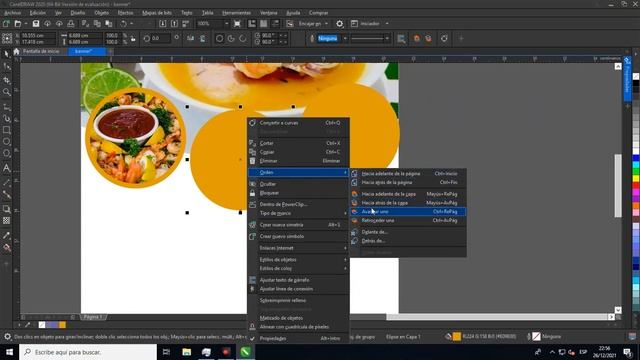Open the Options gear icon
This screenshot has height=360, width=640.
[x=340, y=24]
